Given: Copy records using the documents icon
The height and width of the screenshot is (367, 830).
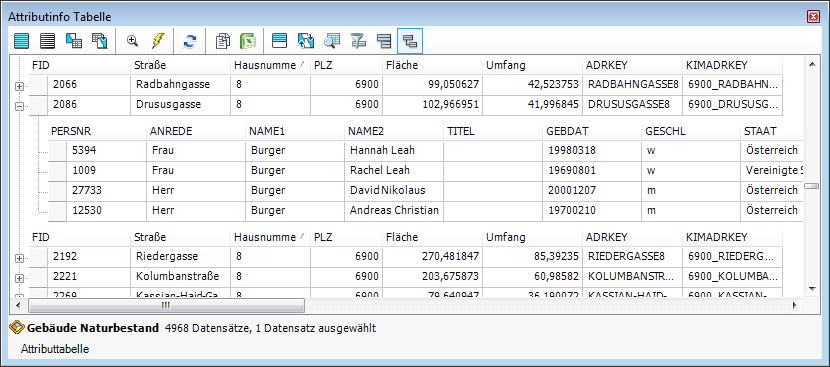Looking at the screenshot, I should (x=223, y=41).
